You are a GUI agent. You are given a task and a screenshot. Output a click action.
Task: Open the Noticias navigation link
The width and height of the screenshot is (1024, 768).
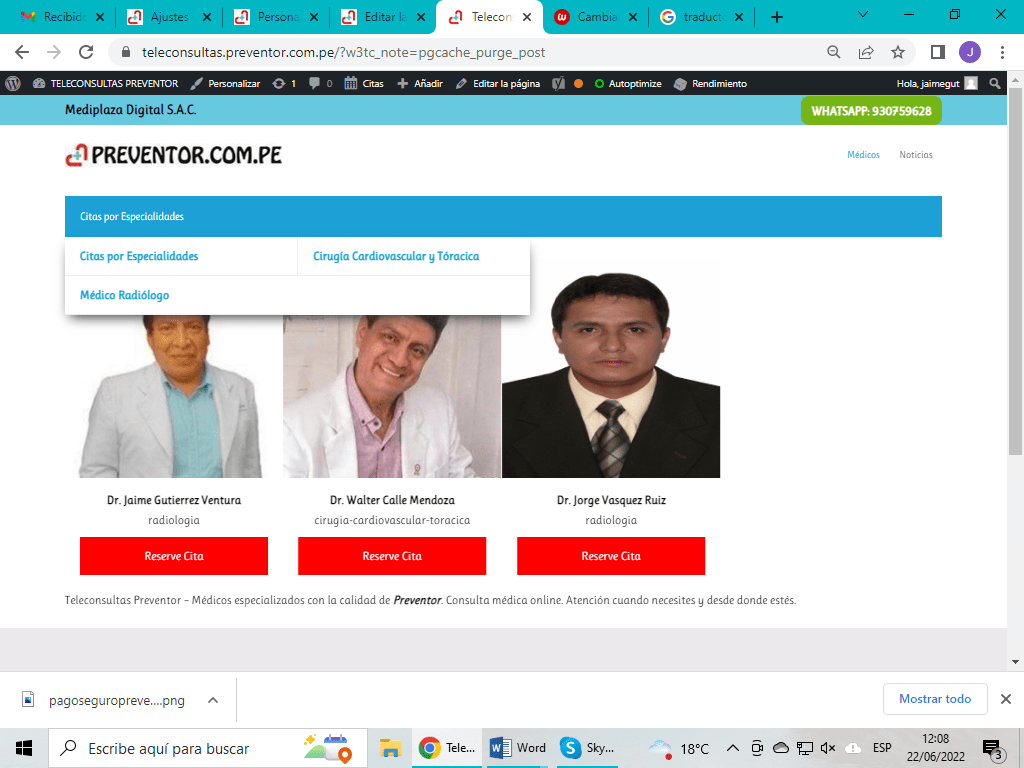(916, 155)
